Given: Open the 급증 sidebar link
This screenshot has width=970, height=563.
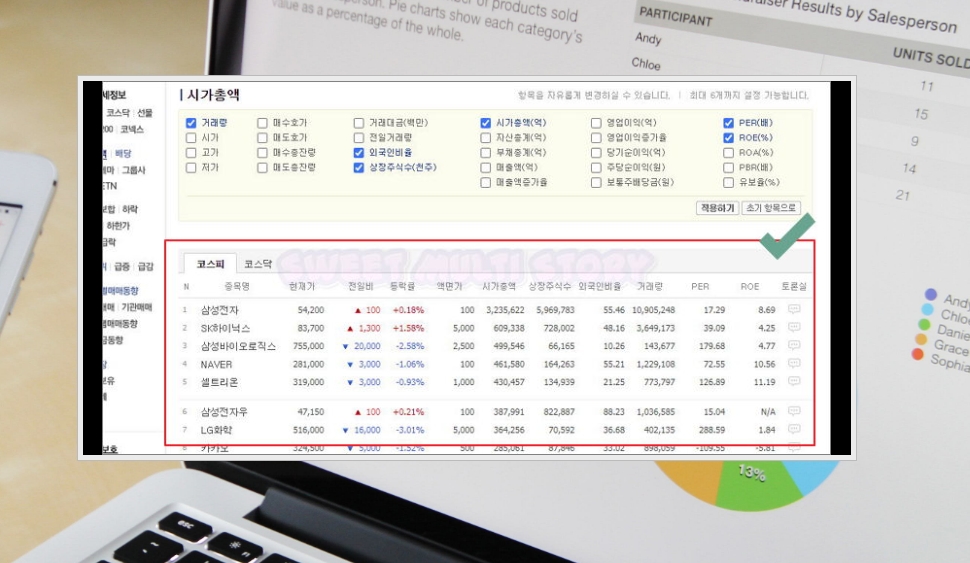Looking at the screenshot, I should tap(122, 267).
